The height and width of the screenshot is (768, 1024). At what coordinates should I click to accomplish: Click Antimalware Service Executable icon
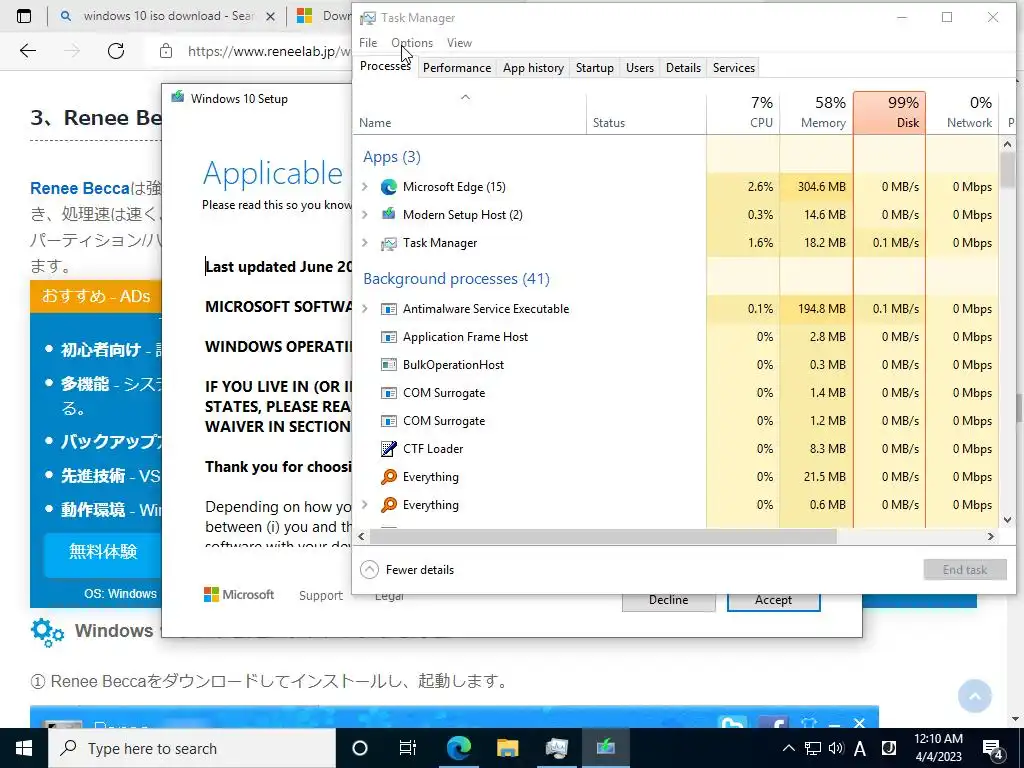pyautogui.click(x=389, y=309)
